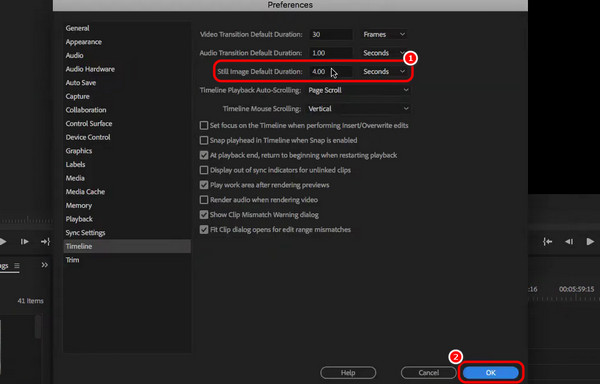Open video transition Frames unit dropdown
This screenshot has width=600, height=384.
tap(384, 34)
